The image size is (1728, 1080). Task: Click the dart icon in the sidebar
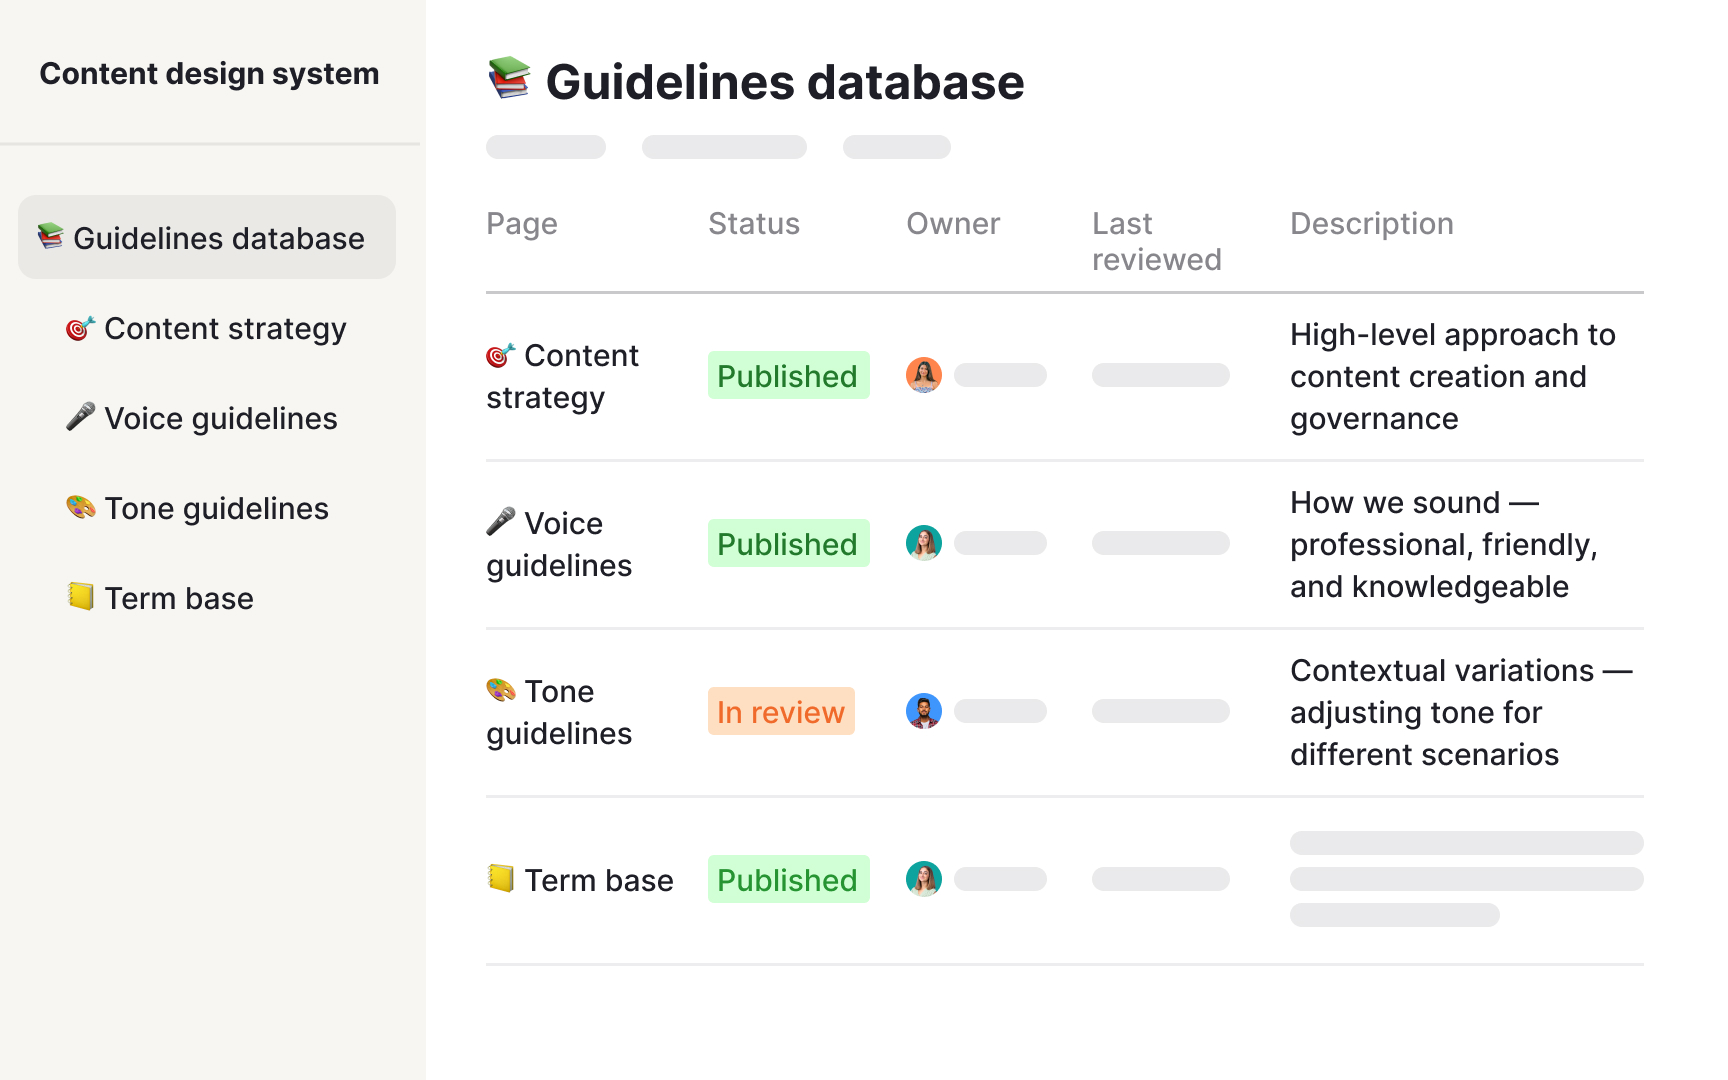(x=79, y=328)
